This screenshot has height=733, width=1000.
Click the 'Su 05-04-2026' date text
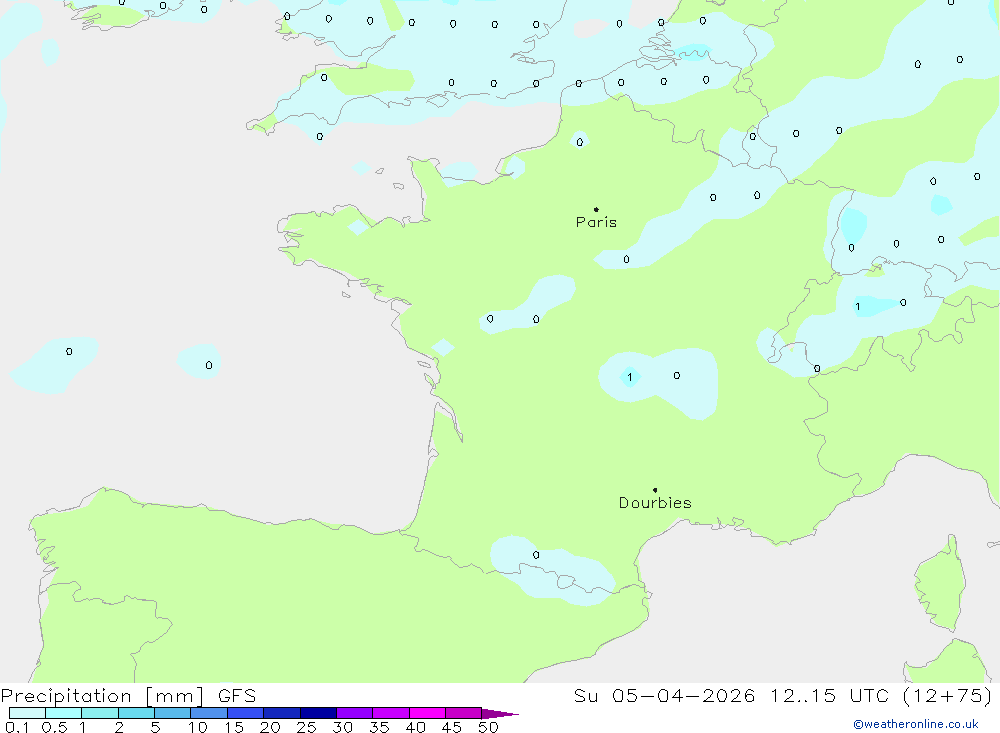point(665,696)
